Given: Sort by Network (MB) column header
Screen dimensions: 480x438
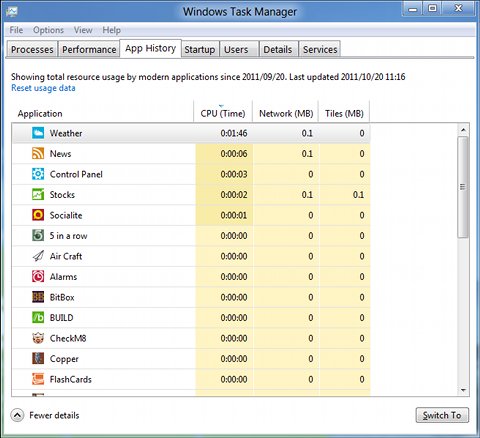Looking at the screenshot, I should coord(286,113).
